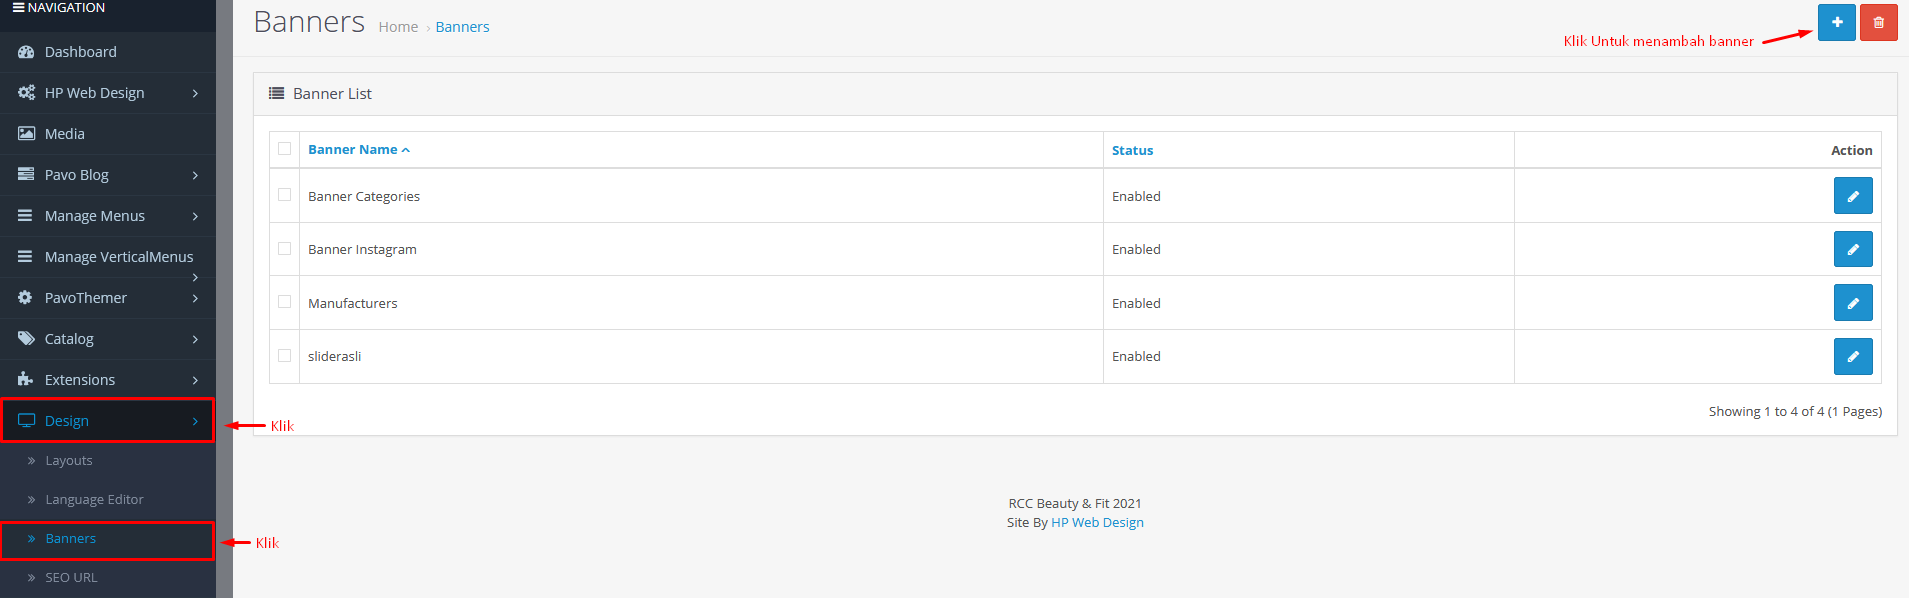1909x598 pixels.
Task: Open the SEO URL submenu item
Action: click(71, 578)
